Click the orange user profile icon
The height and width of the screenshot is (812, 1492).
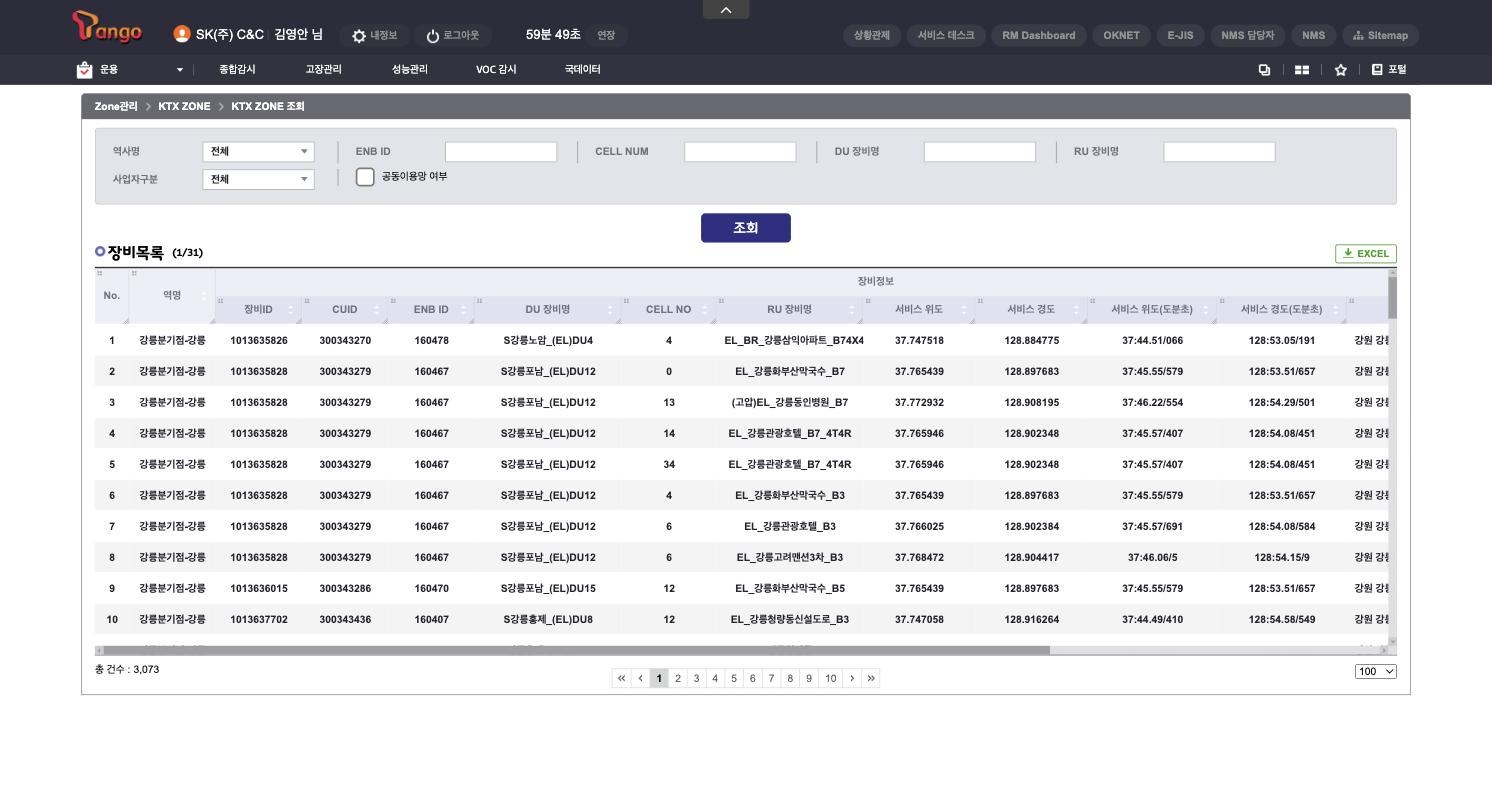[x=181, y=34]
